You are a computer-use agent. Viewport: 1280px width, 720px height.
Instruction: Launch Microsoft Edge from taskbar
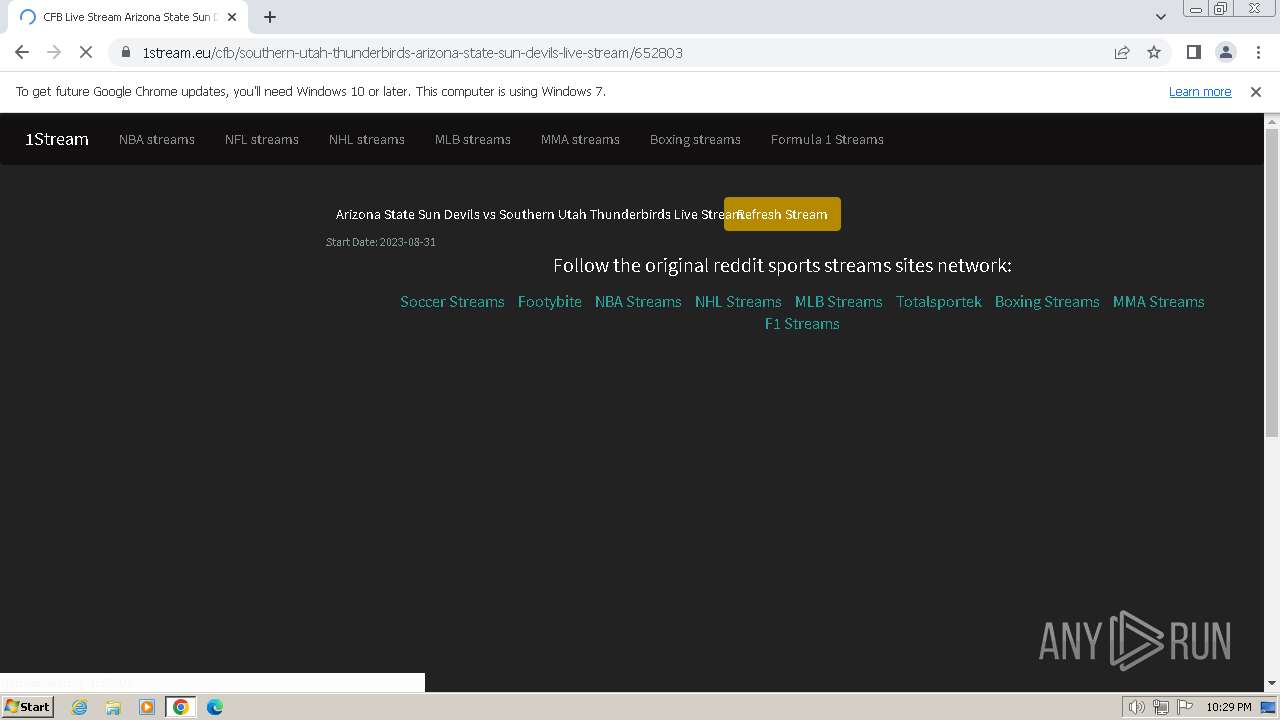click(215, 707)
